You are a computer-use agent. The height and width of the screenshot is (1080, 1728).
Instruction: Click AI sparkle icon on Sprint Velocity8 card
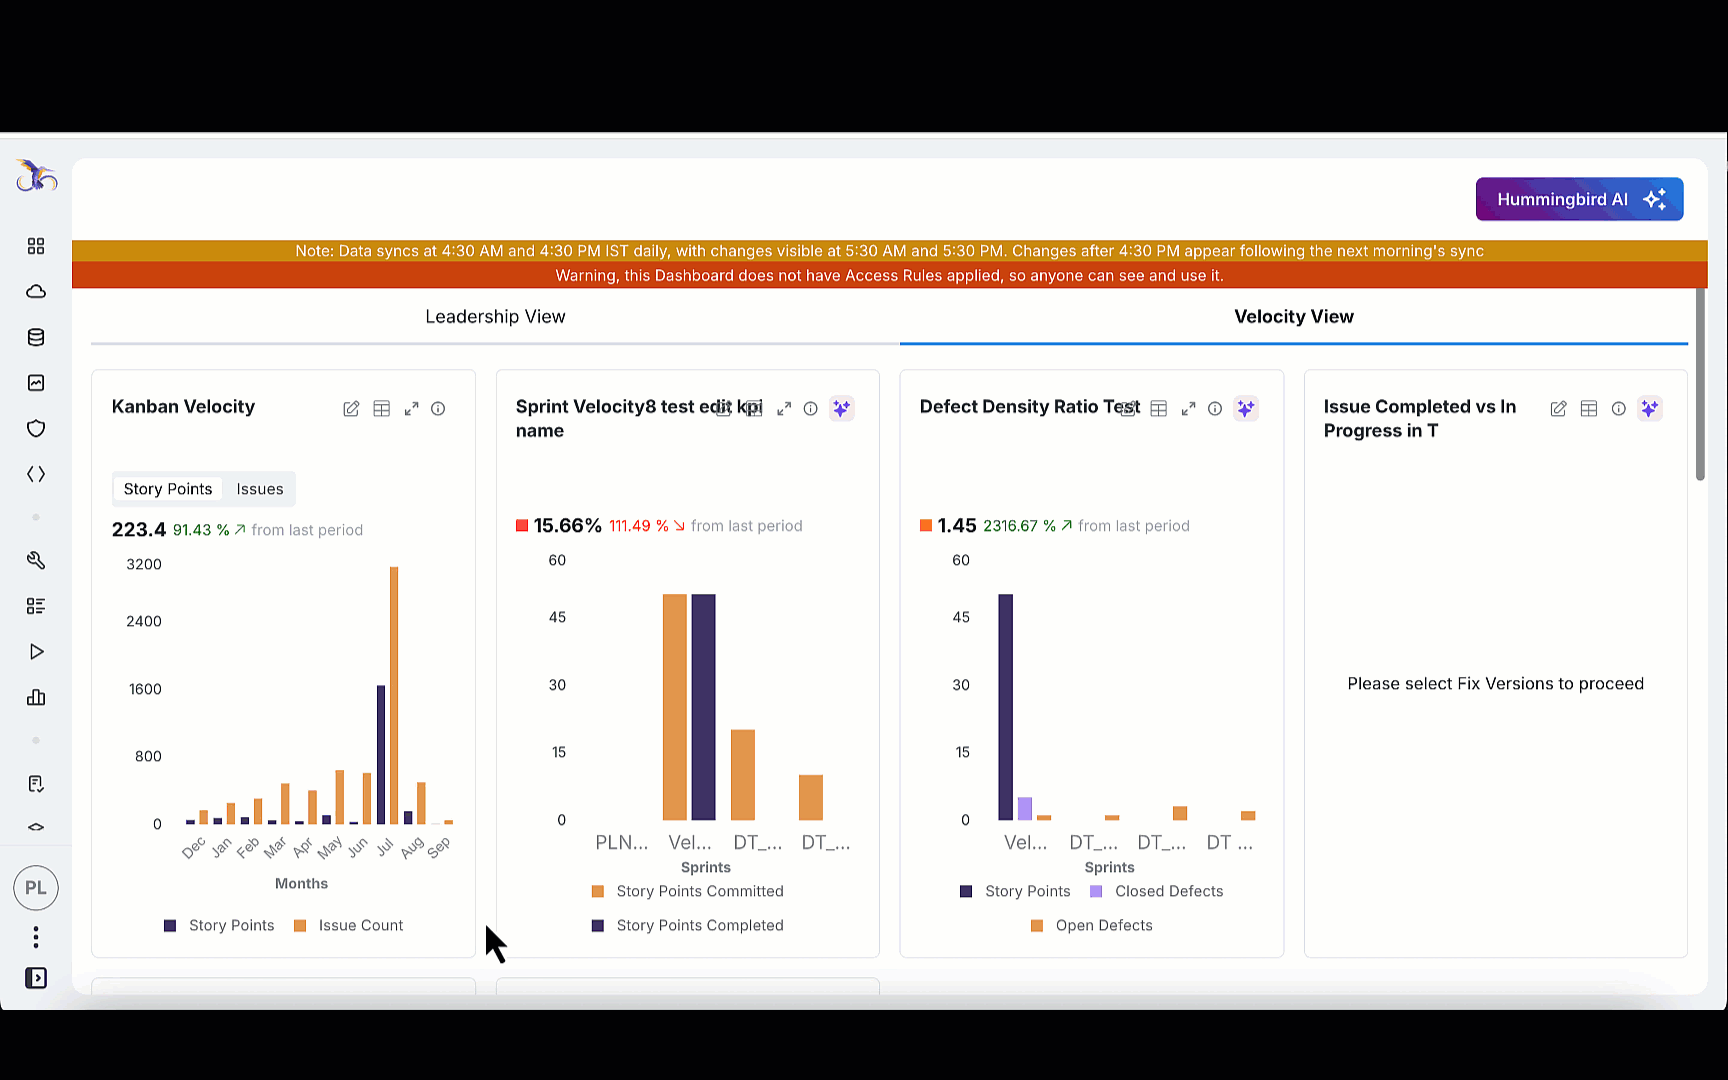click(841, 409)
